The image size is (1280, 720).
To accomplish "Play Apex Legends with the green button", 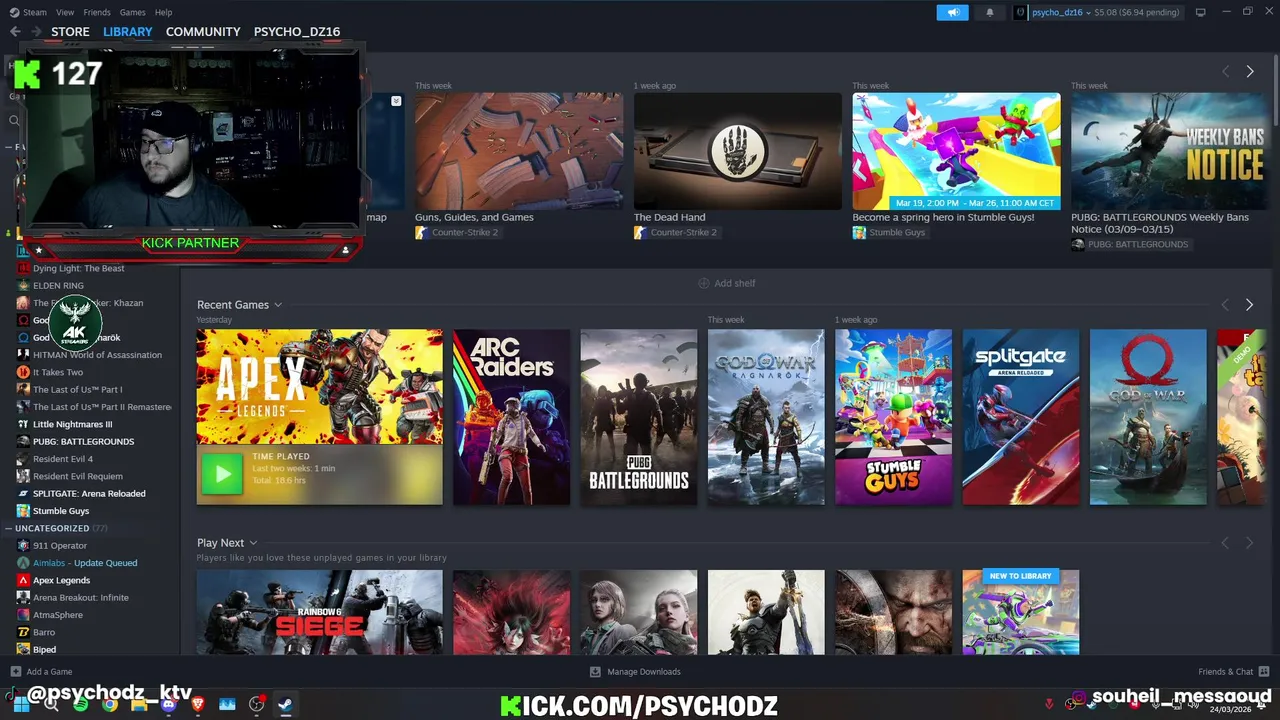I will point(222,474).
